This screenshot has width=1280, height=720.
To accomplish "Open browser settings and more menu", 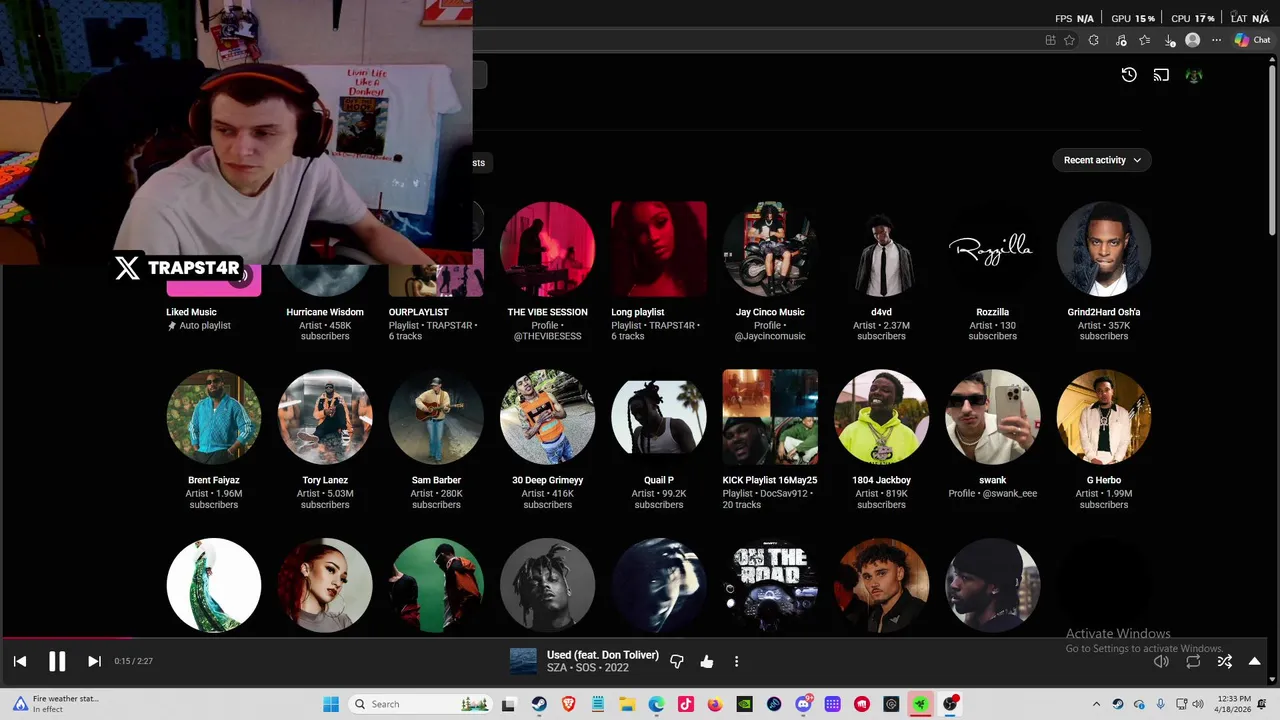I will [x=1216, y=40].
